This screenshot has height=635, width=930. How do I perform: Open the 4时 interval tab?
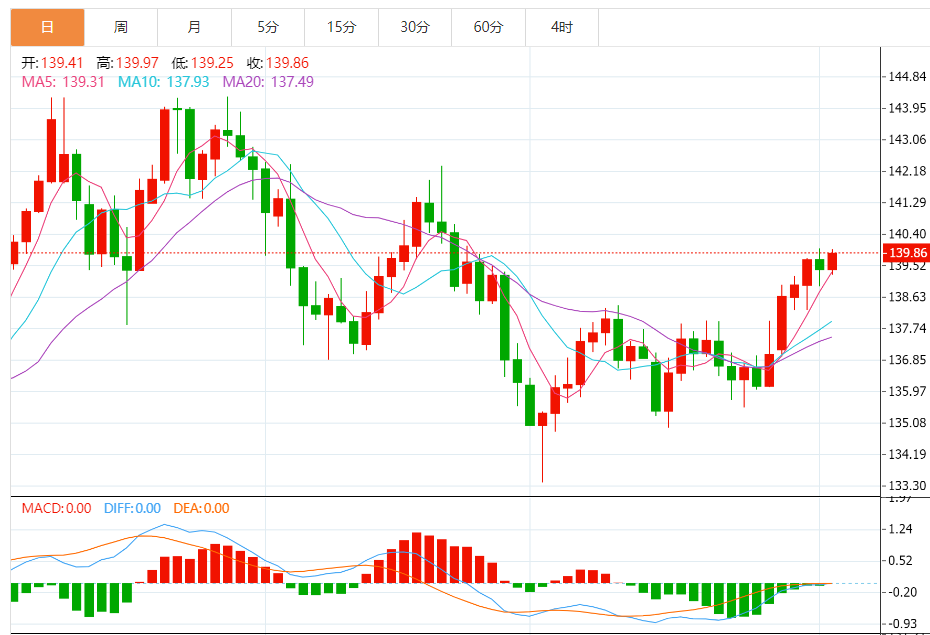click(562, 27)
